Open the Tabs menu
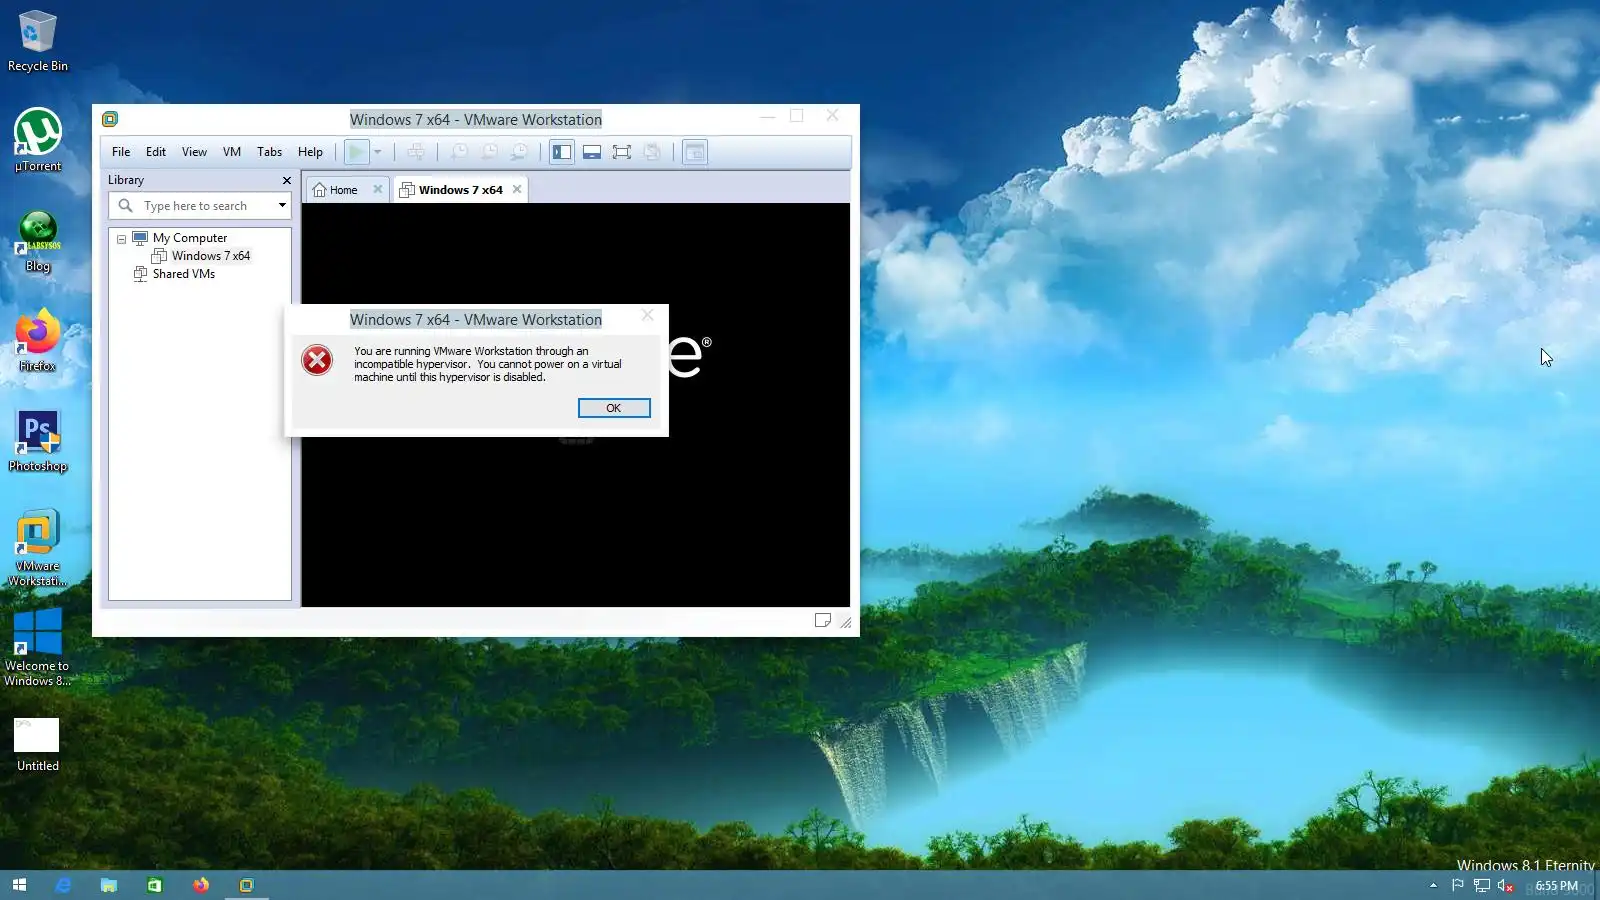The image size is (1600, 900). click(269, 152)
